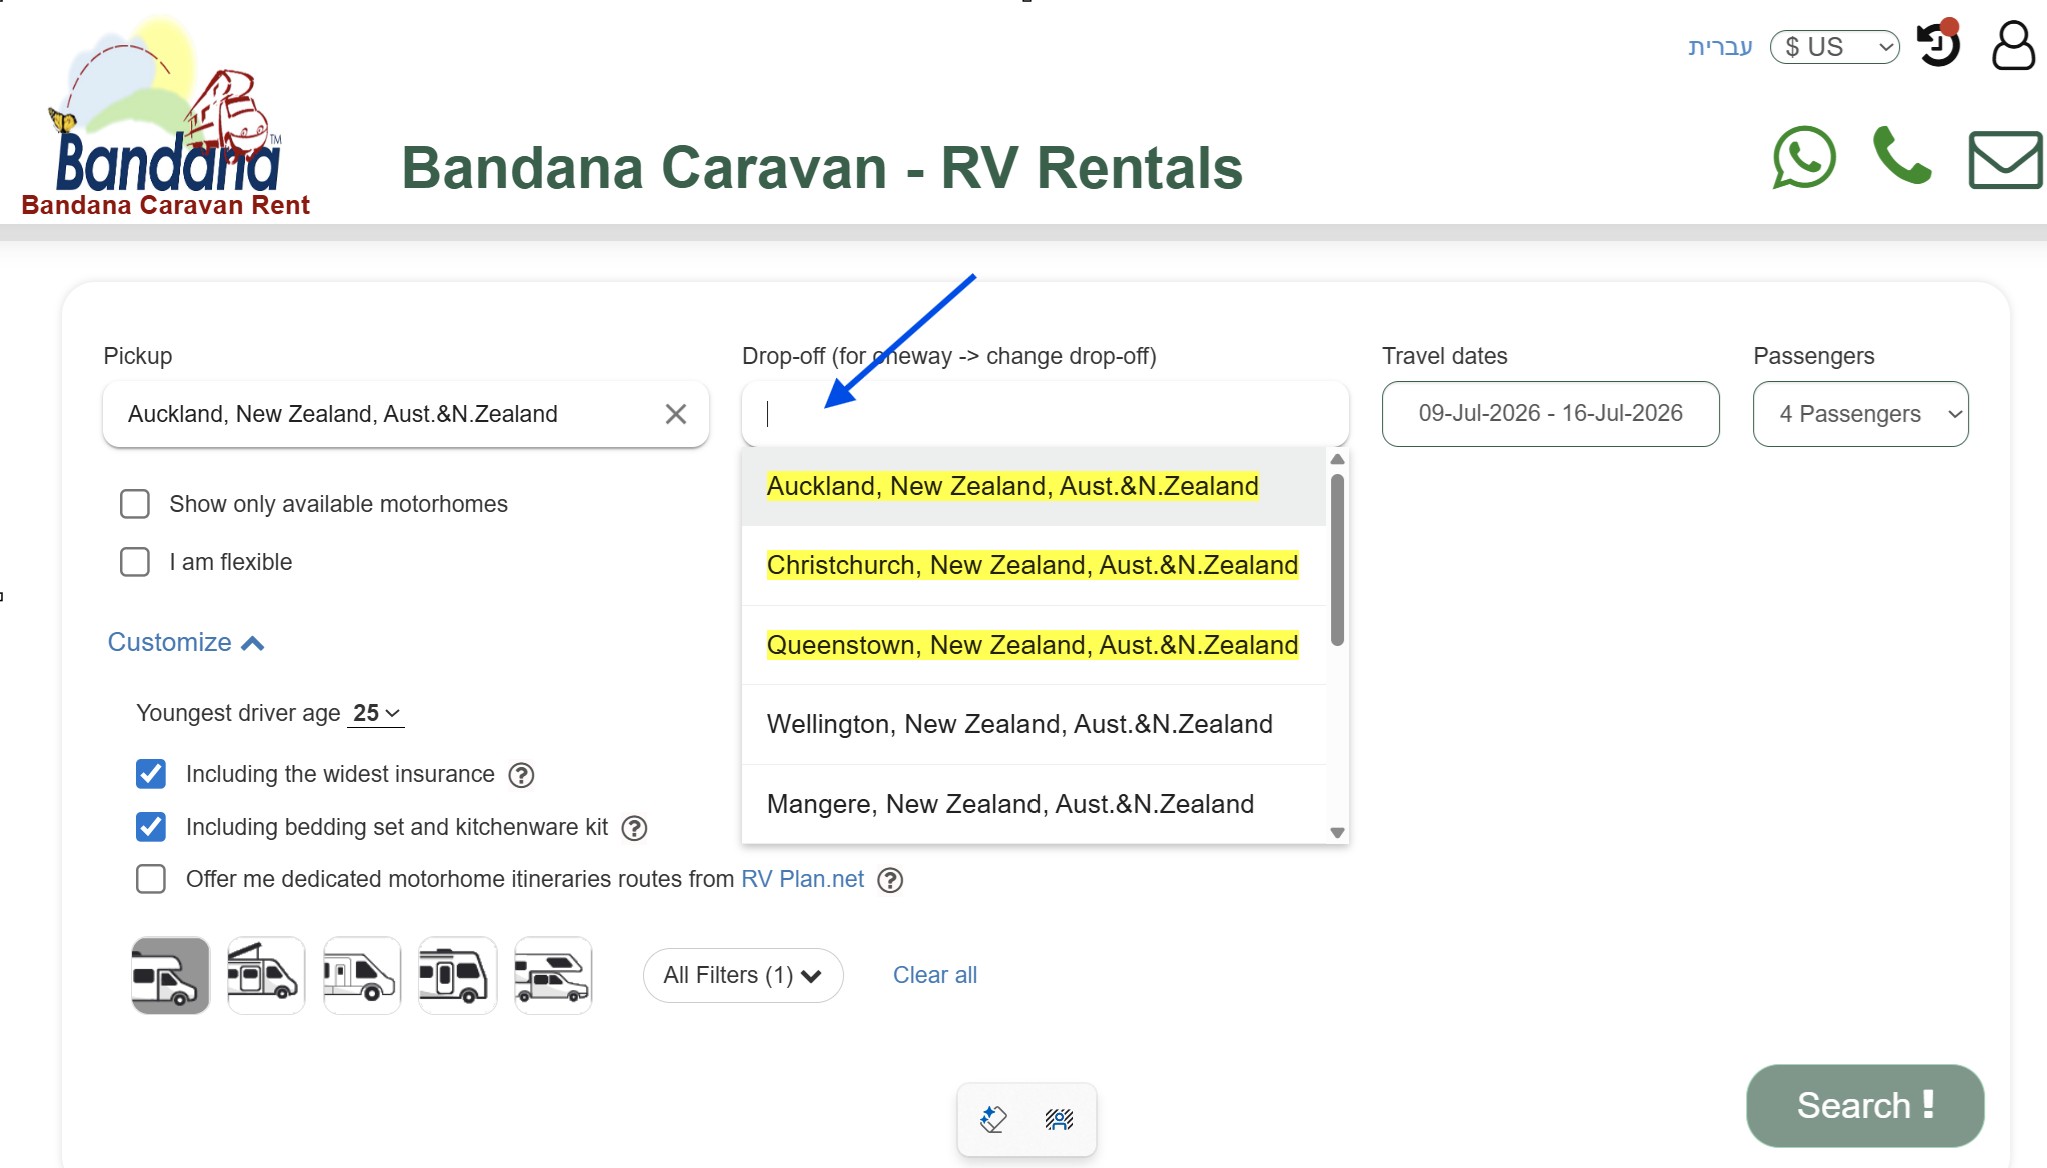Select the pop-top campervan vehicle type icon
This screenshot has width=2047, height=1168.
coord(265,975)
